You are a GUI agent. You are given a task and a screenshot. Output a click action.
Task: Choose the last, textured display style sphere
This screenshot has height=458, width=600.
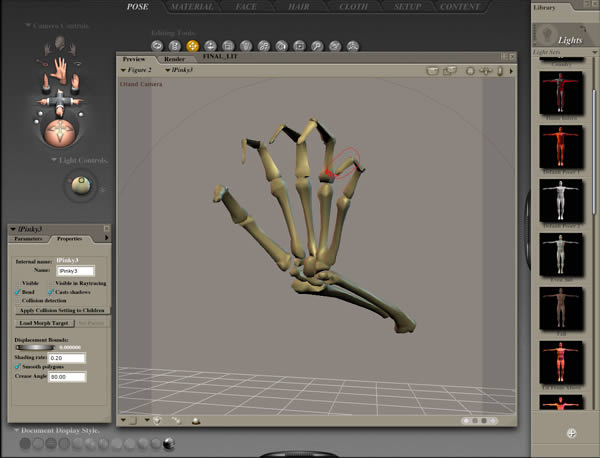pos(169,443)
